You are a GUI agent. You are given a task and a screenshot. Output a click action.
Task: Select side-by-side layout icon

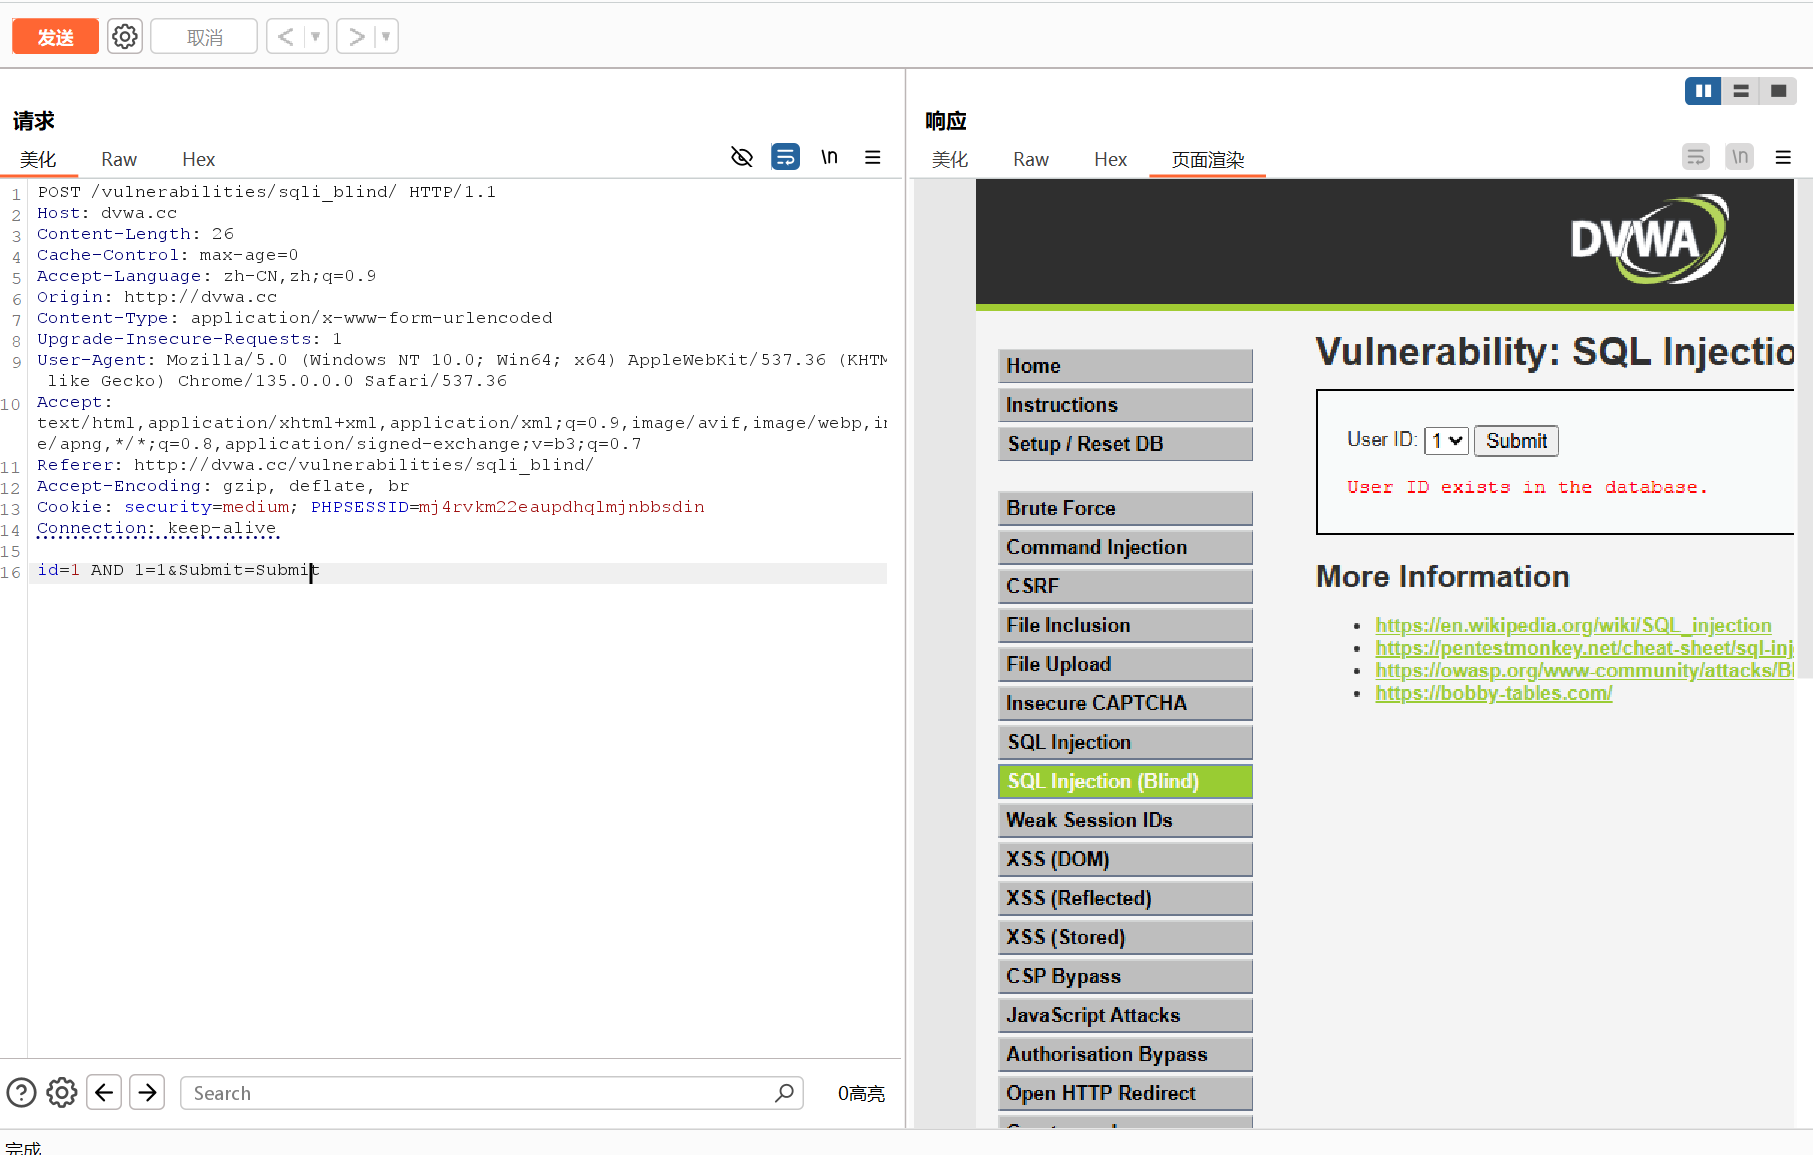point(1703,91)
